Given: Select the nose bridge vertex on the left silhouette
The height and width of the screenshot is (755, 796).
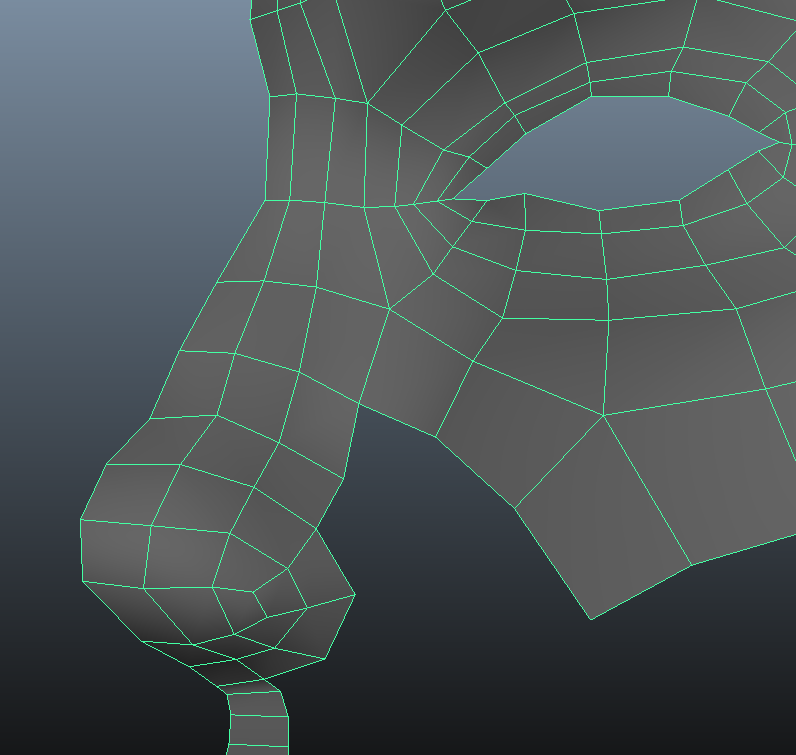Looking at the screenshot, I should (x=265, y=200).
